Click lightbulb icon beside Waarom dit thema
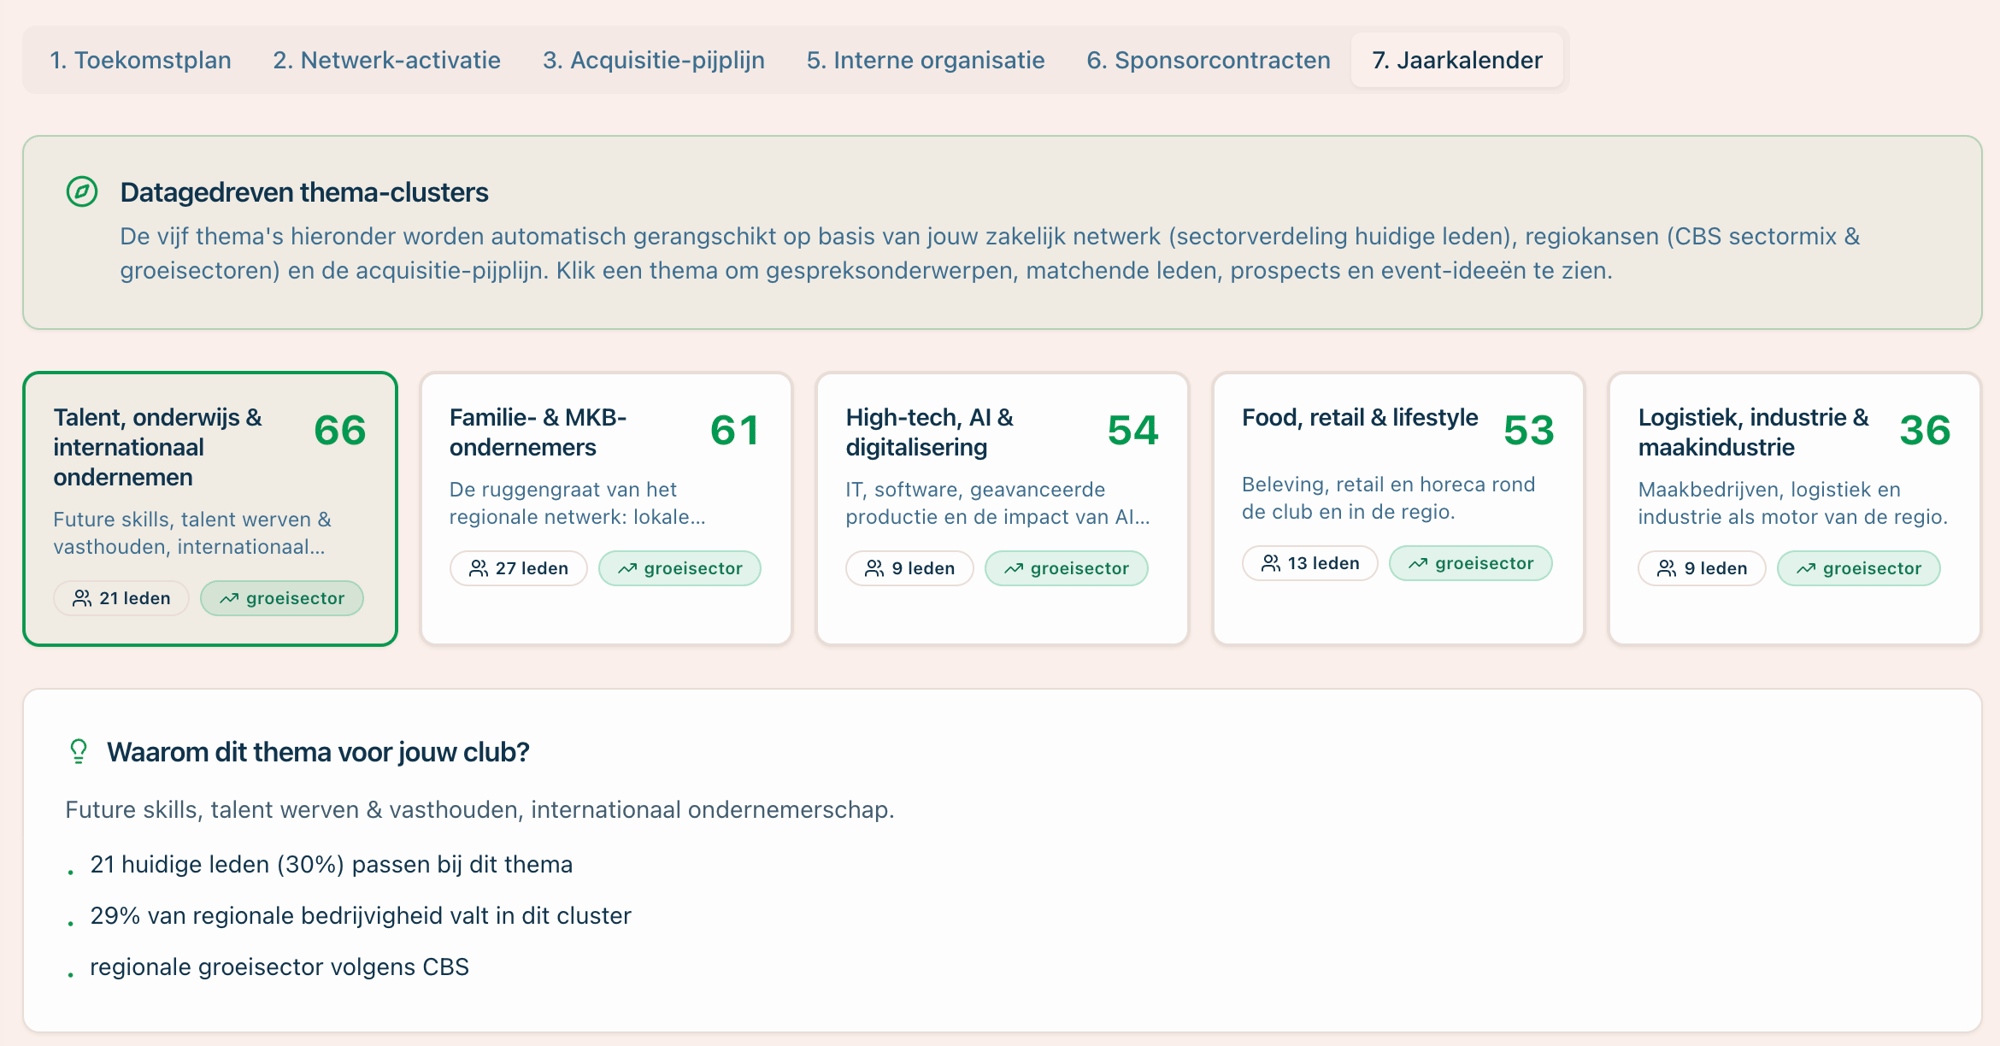Viewport: 2000px width, 1046px height. 78,751
